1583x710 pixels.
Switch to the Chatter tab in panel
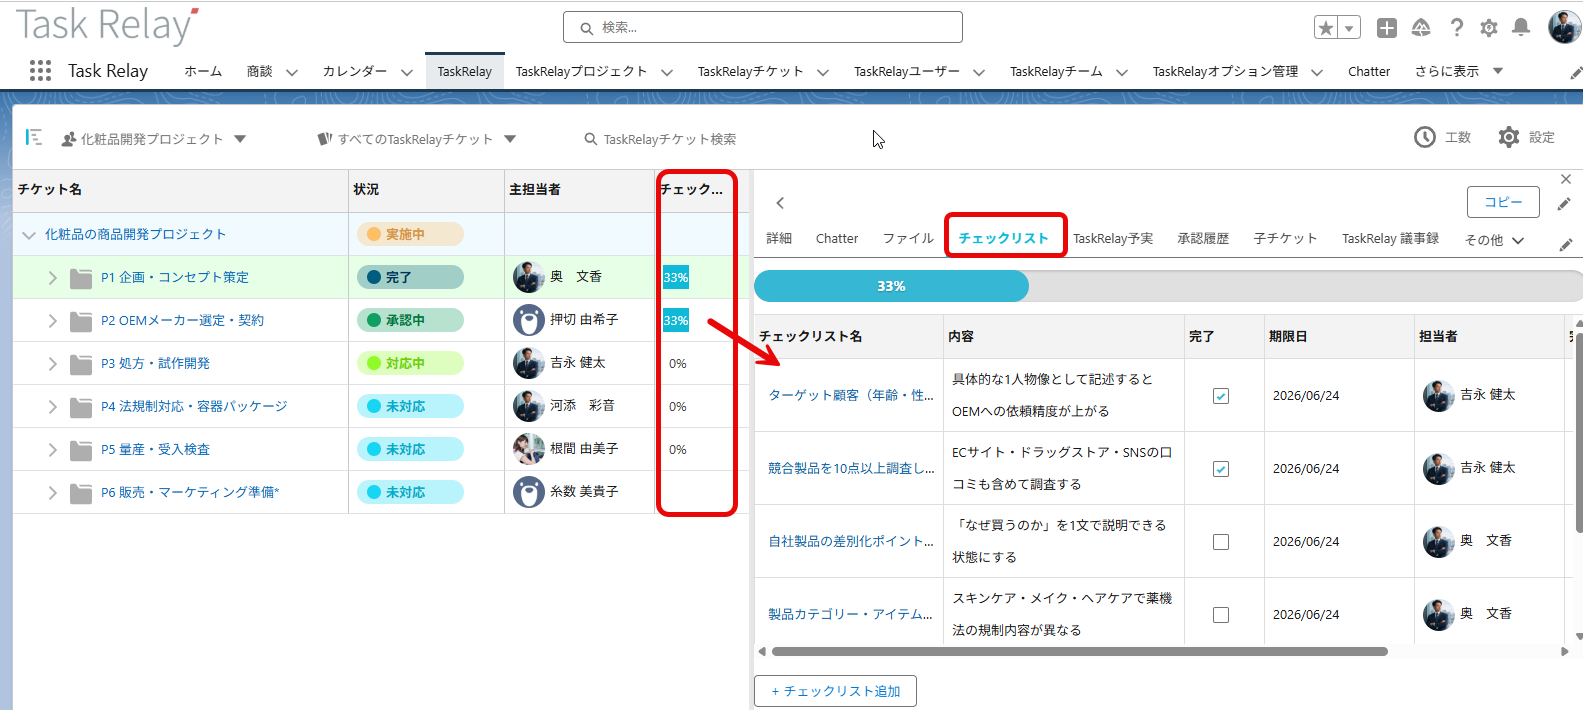[x=837, y=238]
